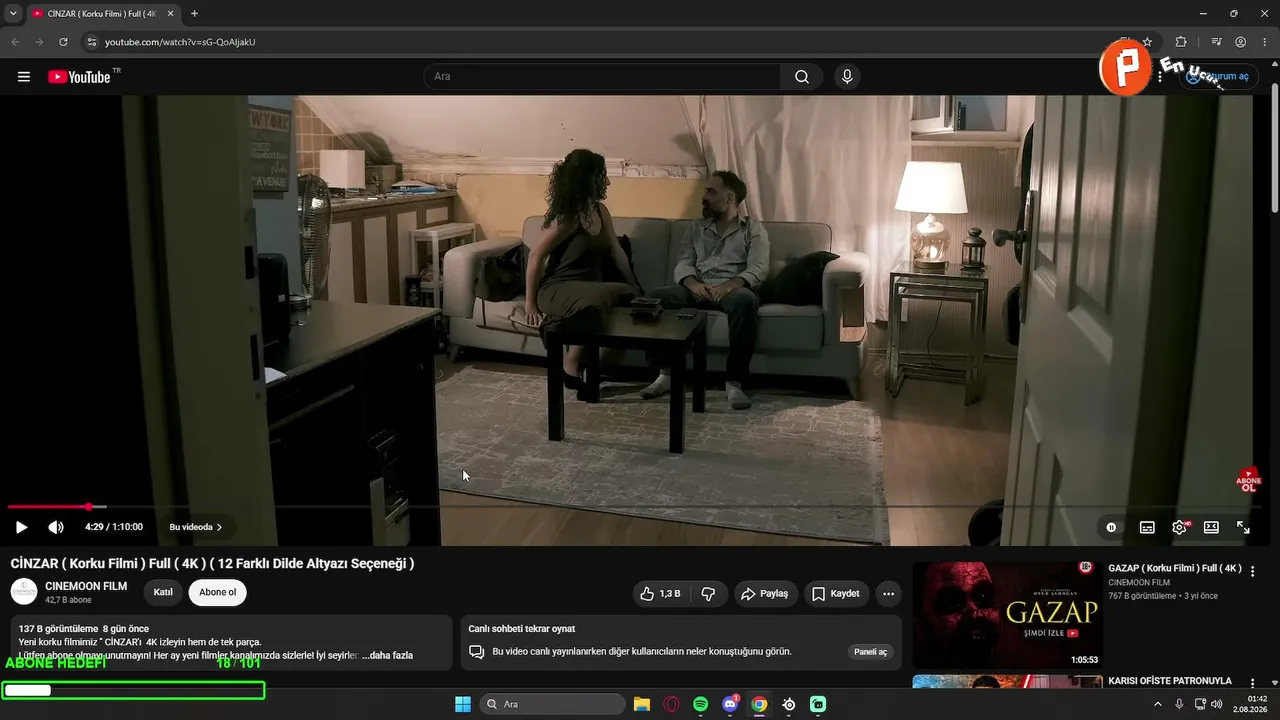The height and width of the screenshot is (720, 1280).
Task: Open the live chat replay with Paneli aç
Action: (869, 652)
